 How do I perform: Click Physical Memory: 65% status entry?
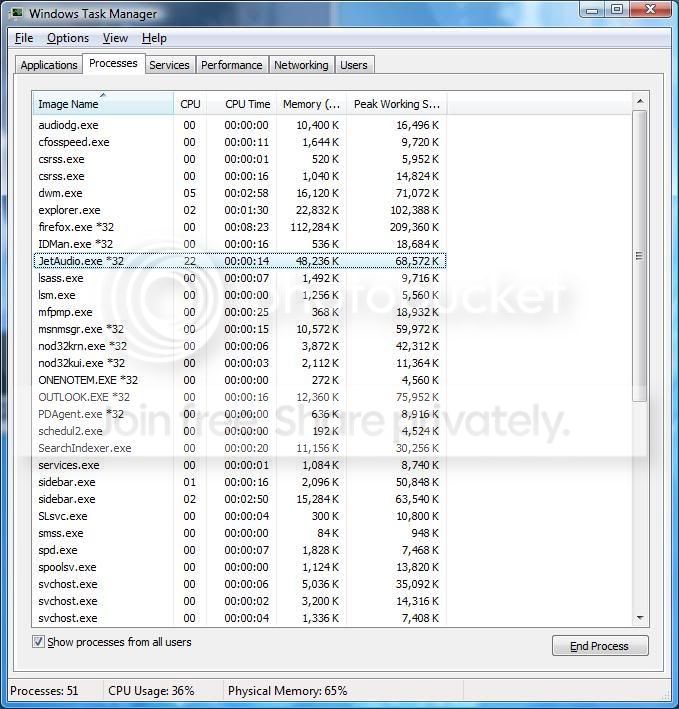pos(288,691)
